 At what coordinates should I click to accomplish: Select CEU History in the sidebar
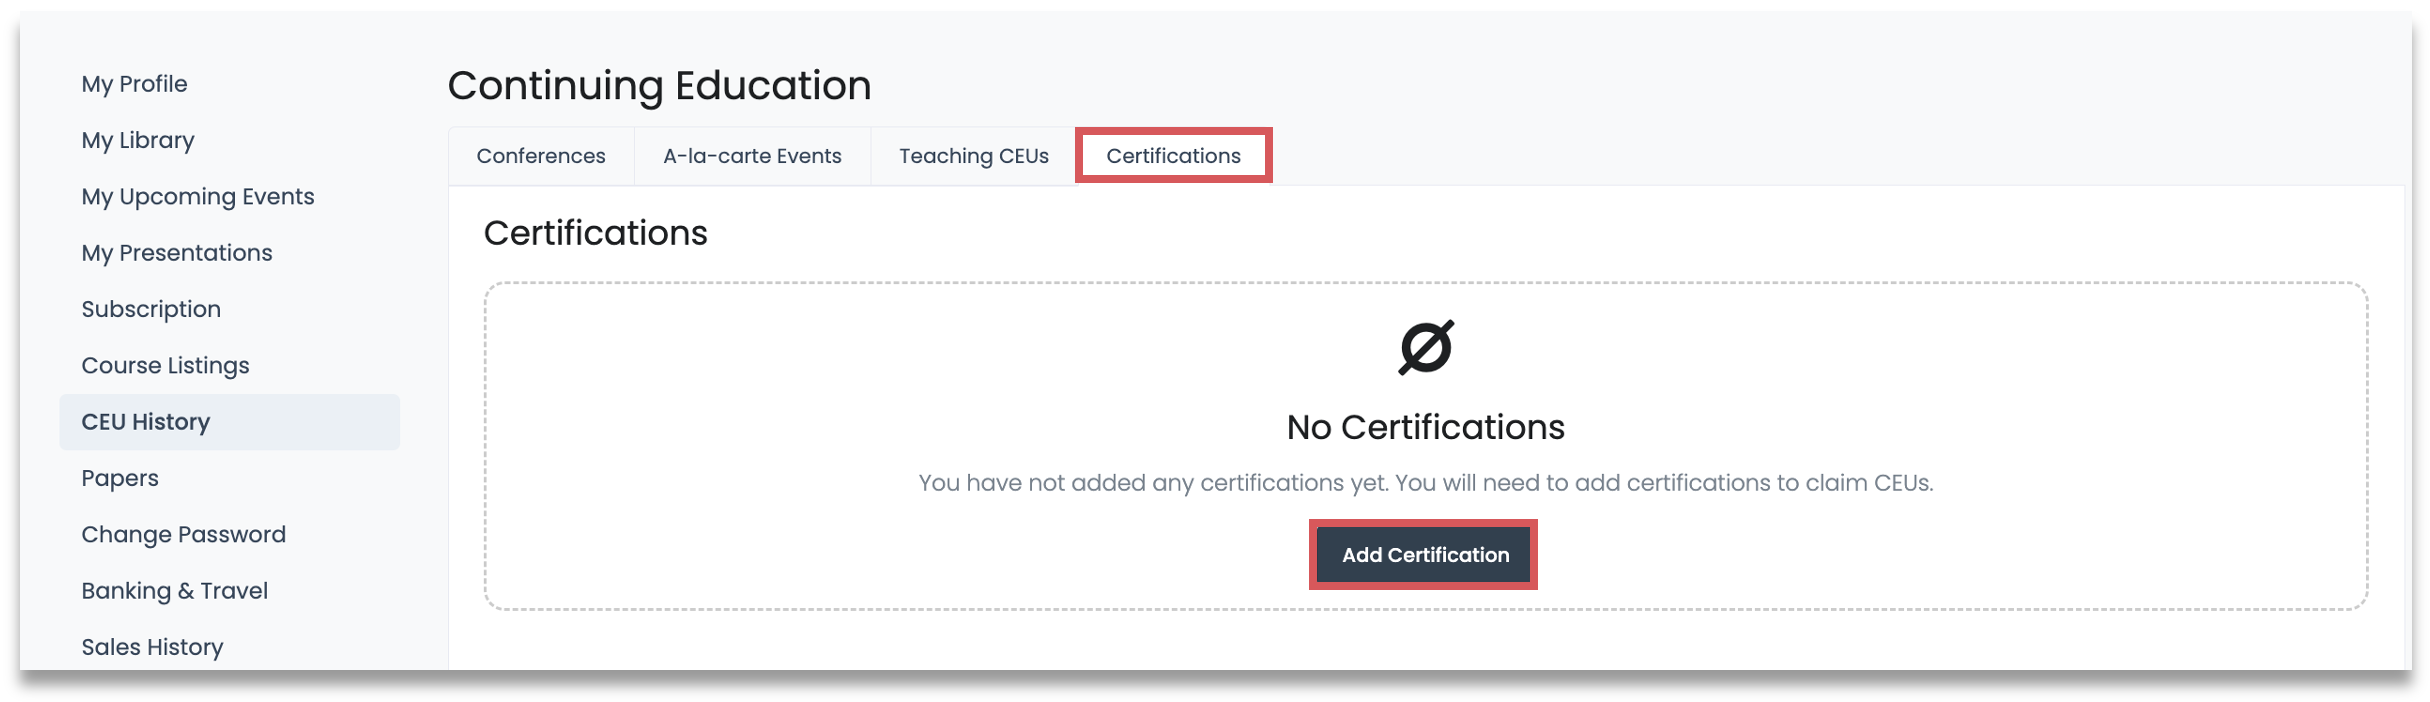(146, 422)
